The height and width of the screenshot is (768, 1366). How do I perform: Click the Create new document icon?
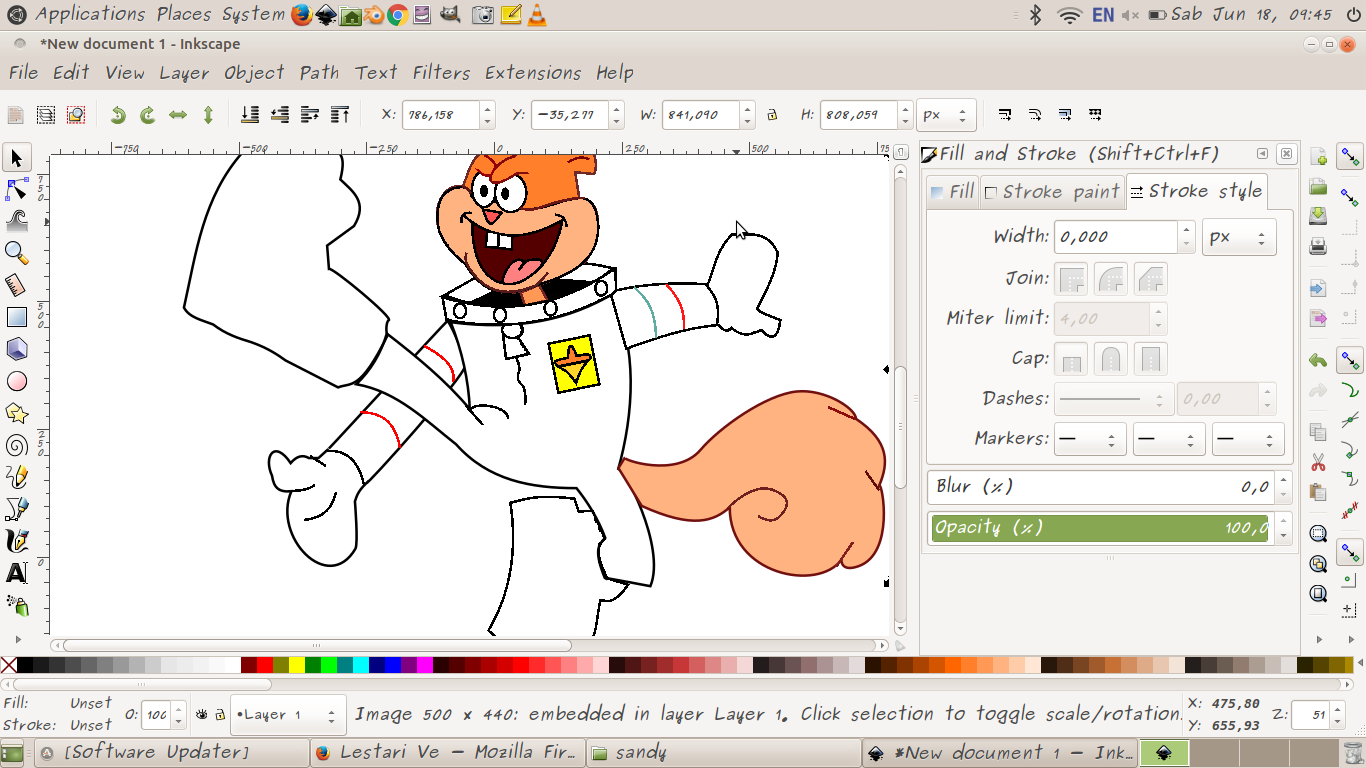pos(1318,158)
